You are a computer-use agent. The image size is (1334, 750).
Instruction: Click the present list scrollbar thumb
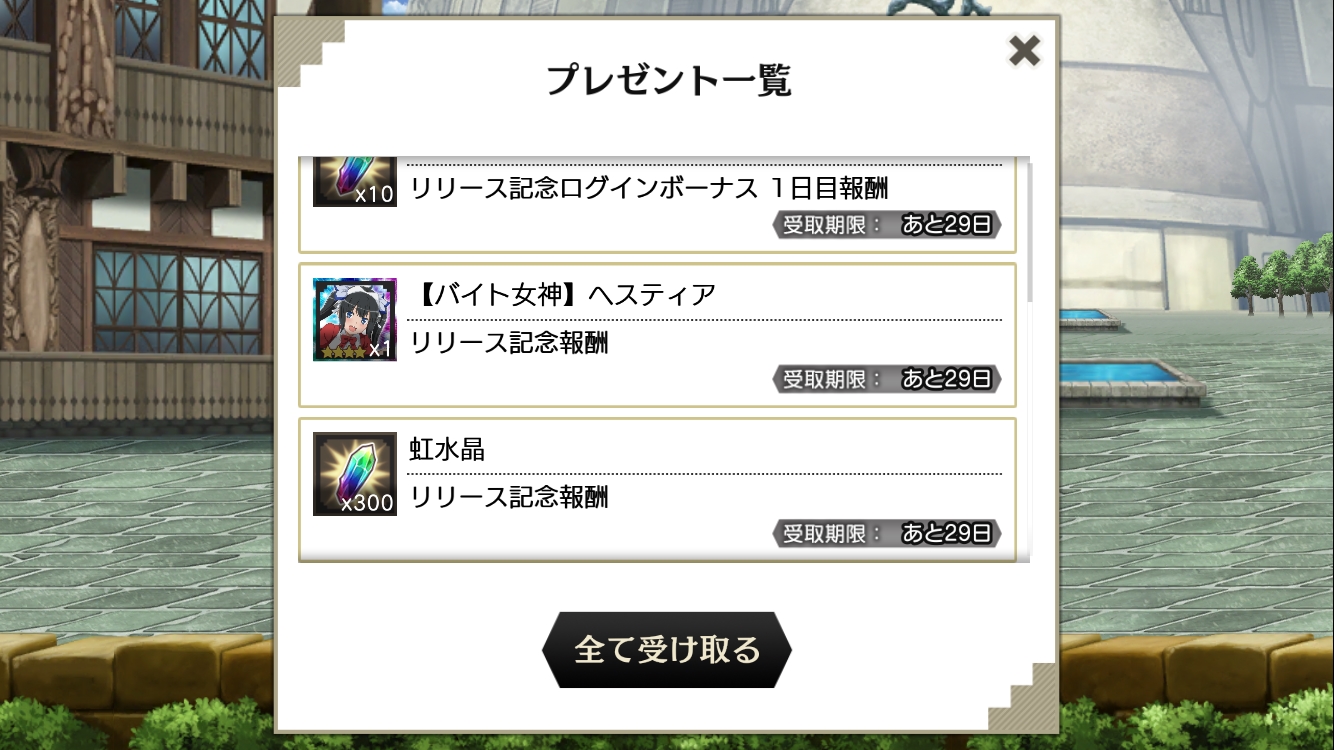[x=1028, y=230]
